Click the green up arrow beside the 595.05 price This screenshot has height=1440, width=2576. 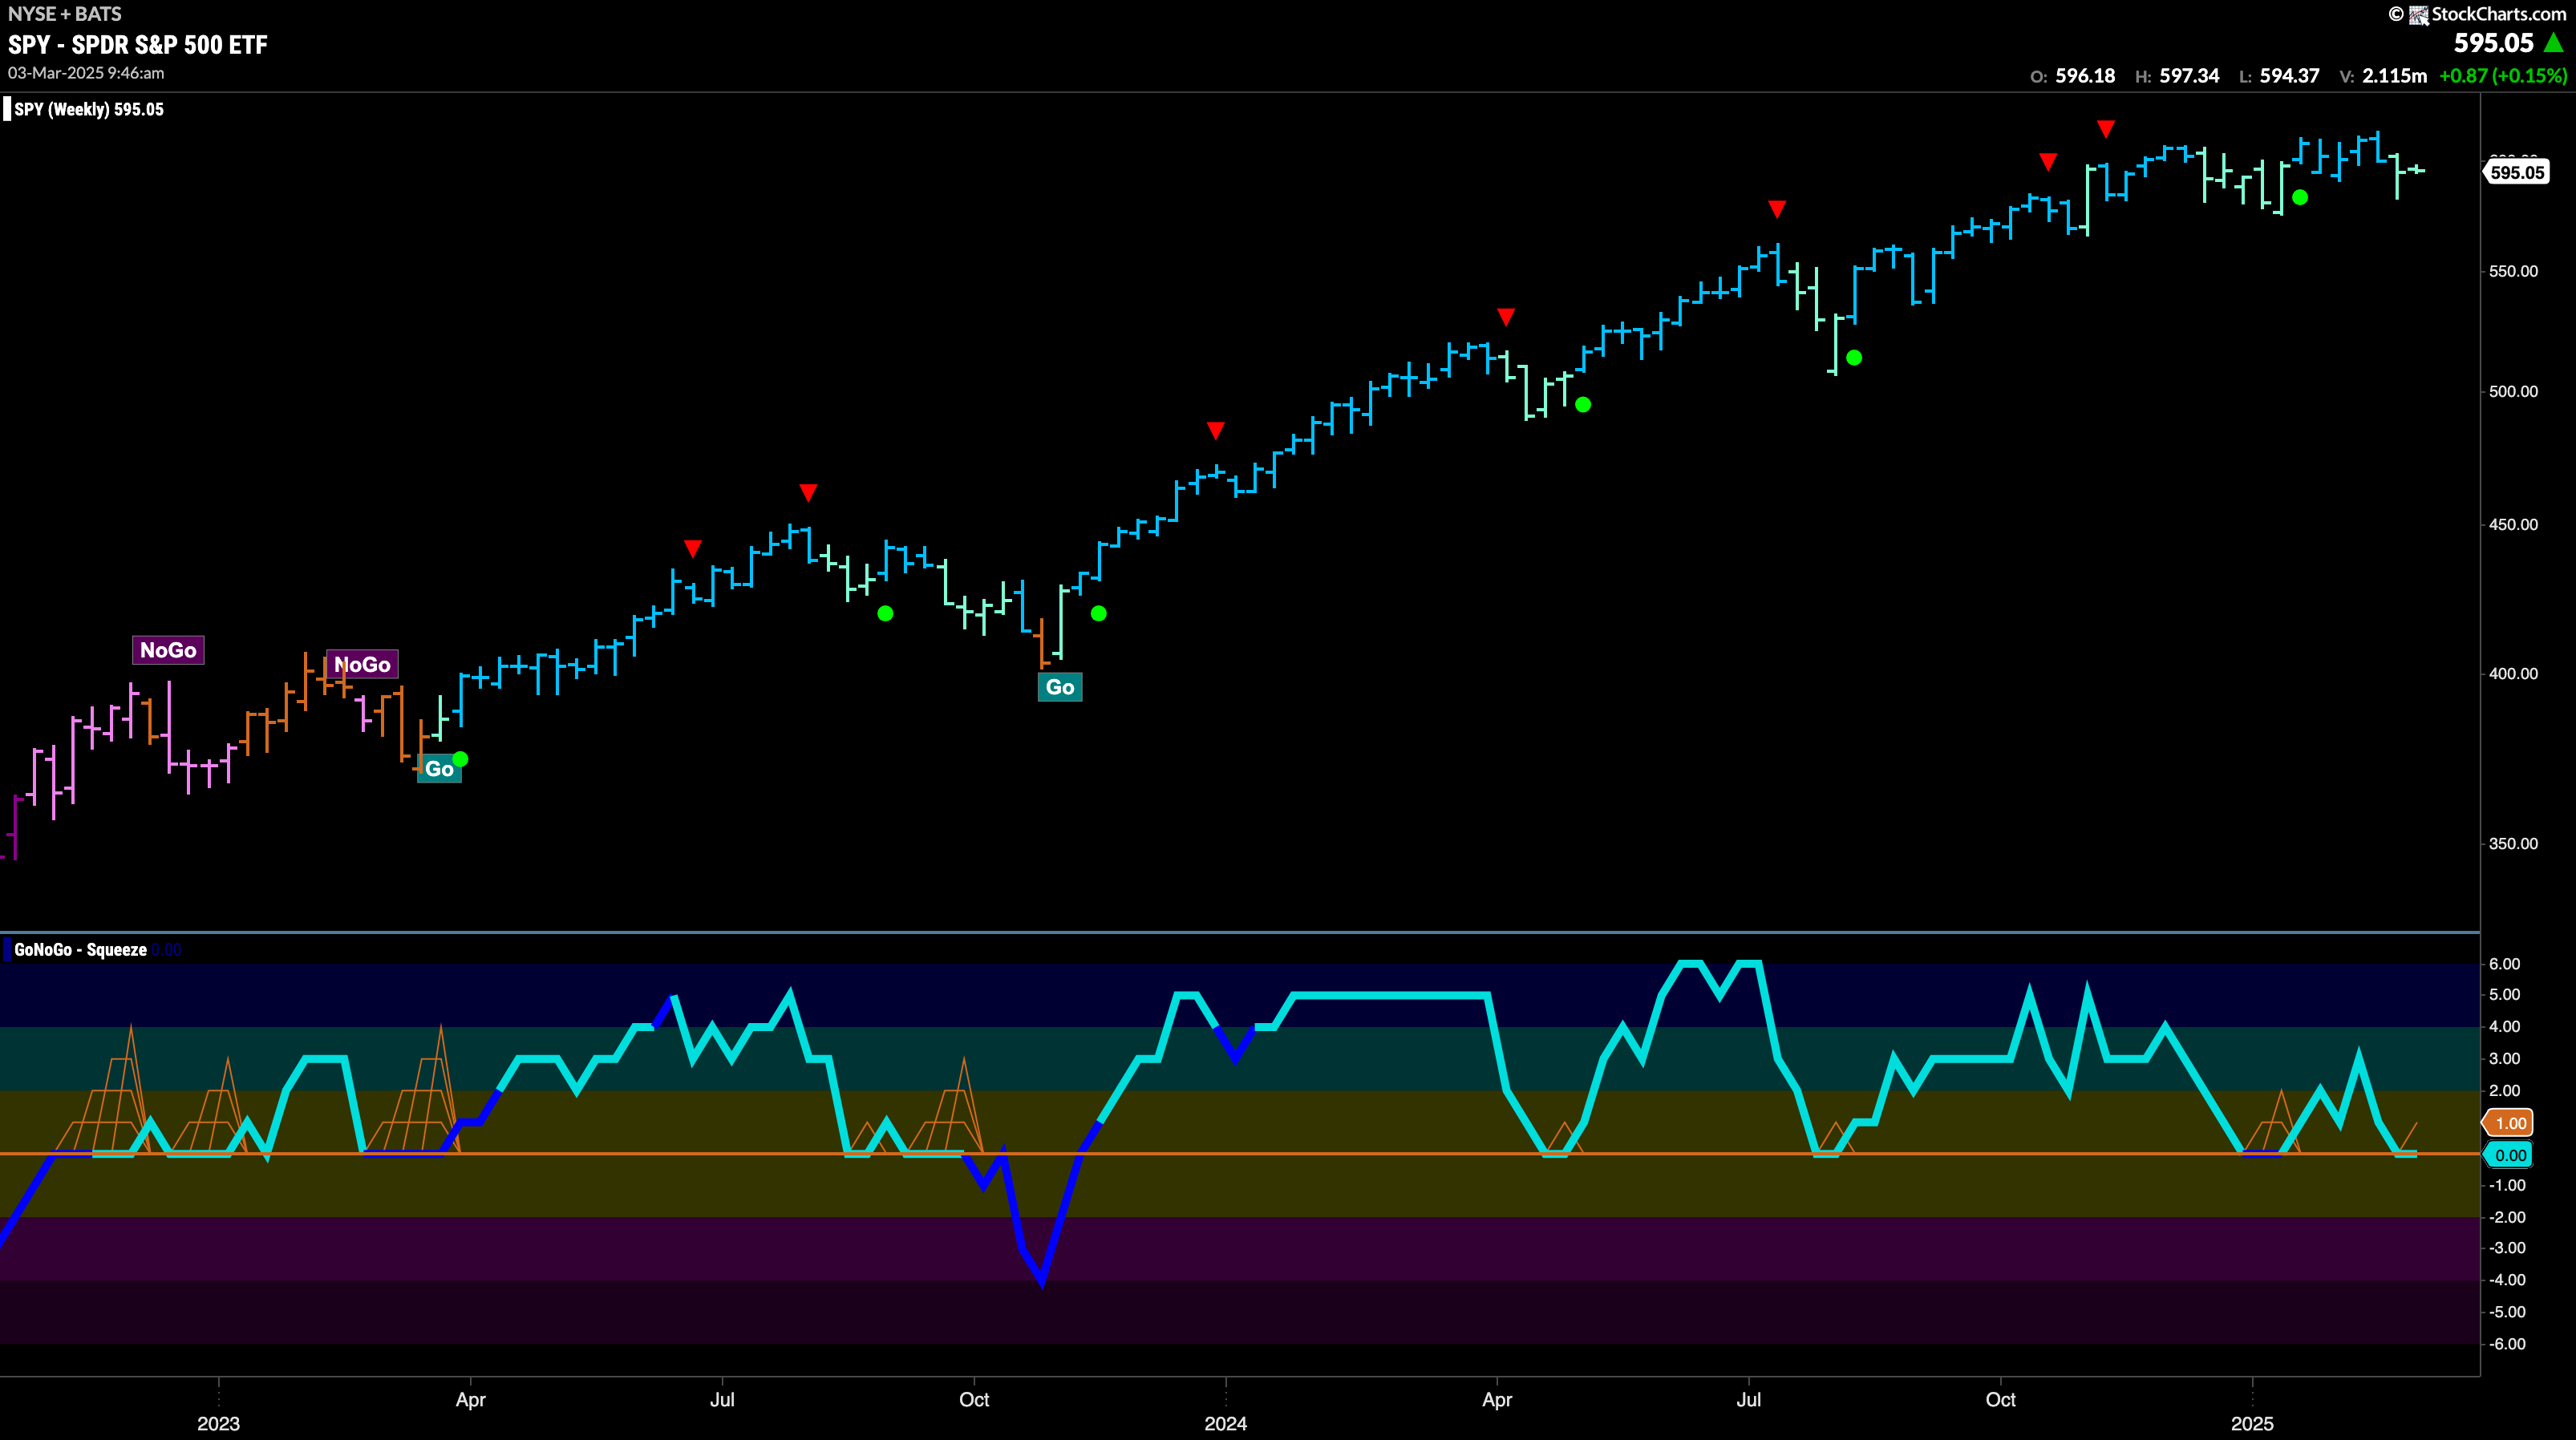[2554, 43]
